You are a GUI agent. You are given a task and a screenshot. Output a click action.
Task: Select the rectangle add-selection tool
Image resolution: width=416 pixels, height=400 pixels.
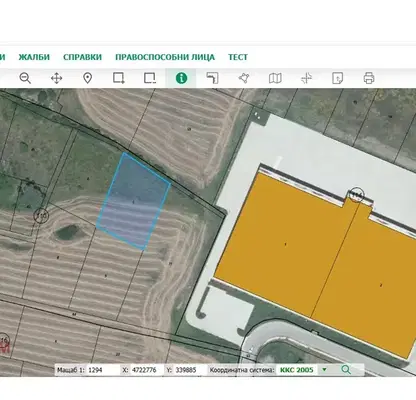click(119, 78)
